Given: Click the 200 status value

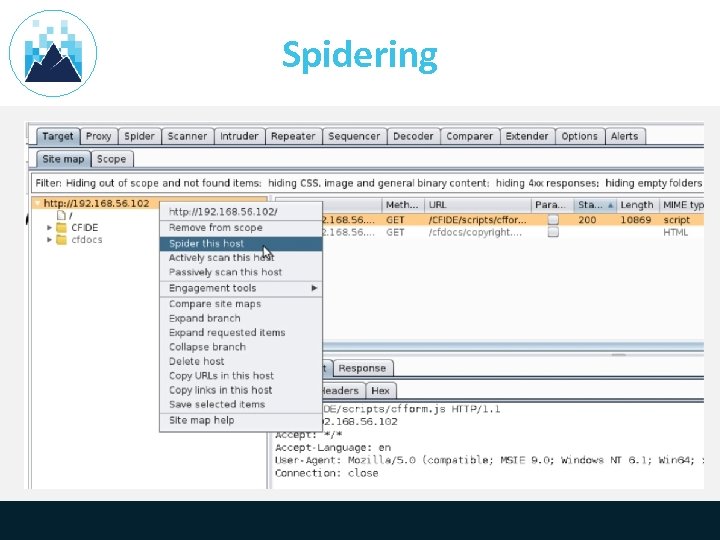Looking at the screenshot, I should pos(587,219).
